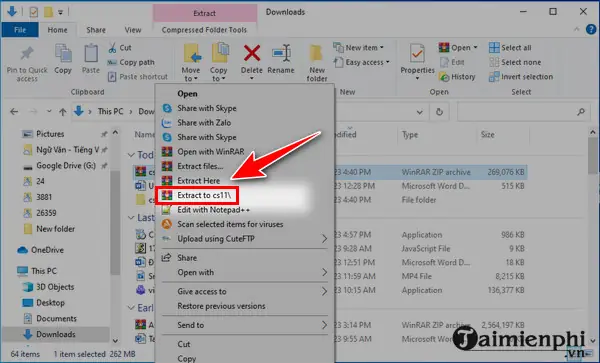The image size is (600, 363).
Task: Select Google Drive (G:) in sidebar
Action: point(66,166)
